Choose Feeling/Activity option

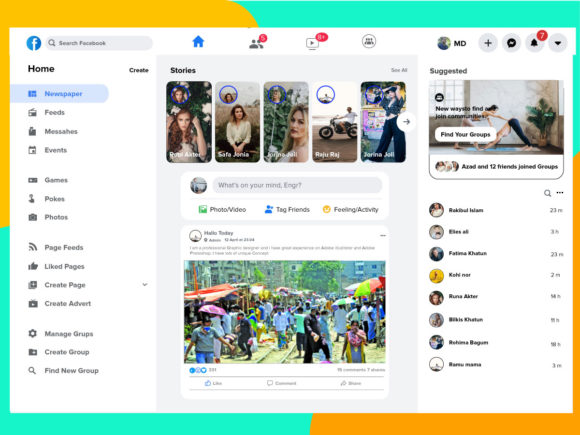351,209
